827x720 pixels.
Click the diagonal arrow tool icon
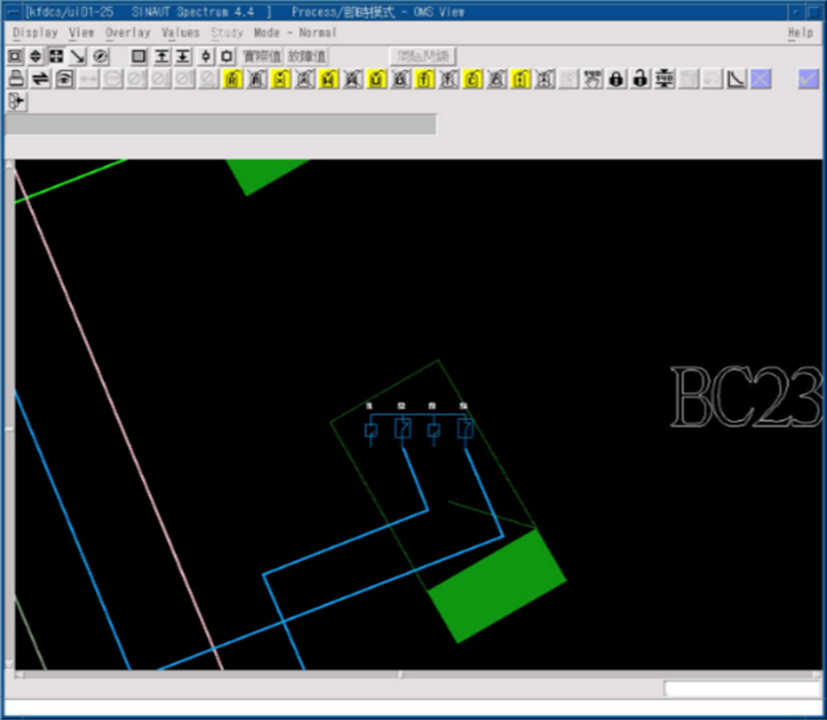[x=78, y=56]
